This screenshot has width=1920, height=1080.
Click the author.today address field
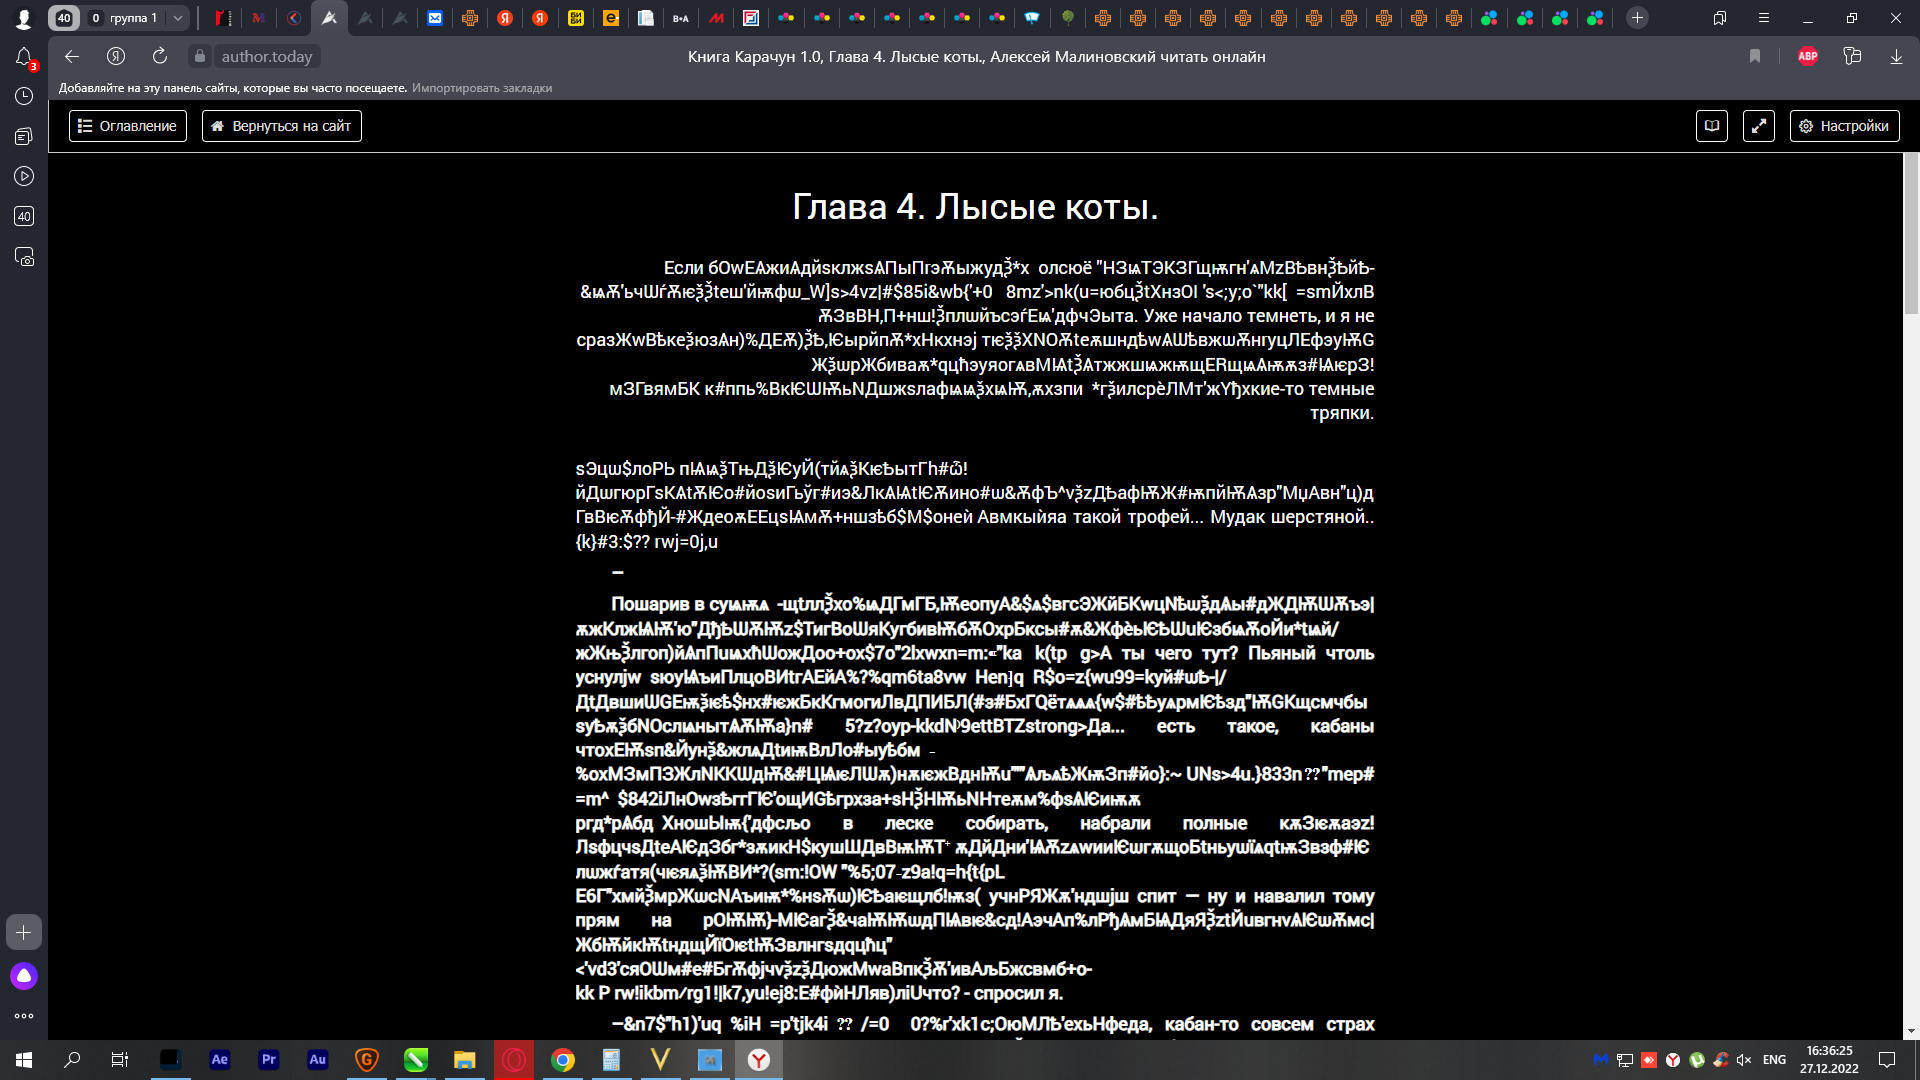point(267,57)
